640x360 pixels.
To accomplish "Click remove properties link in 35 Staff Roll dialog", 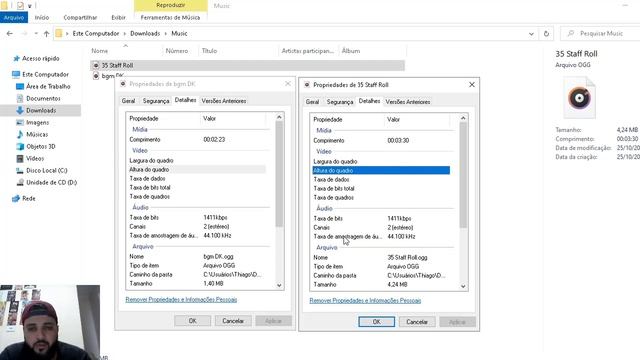I will [x=365, y=300].
